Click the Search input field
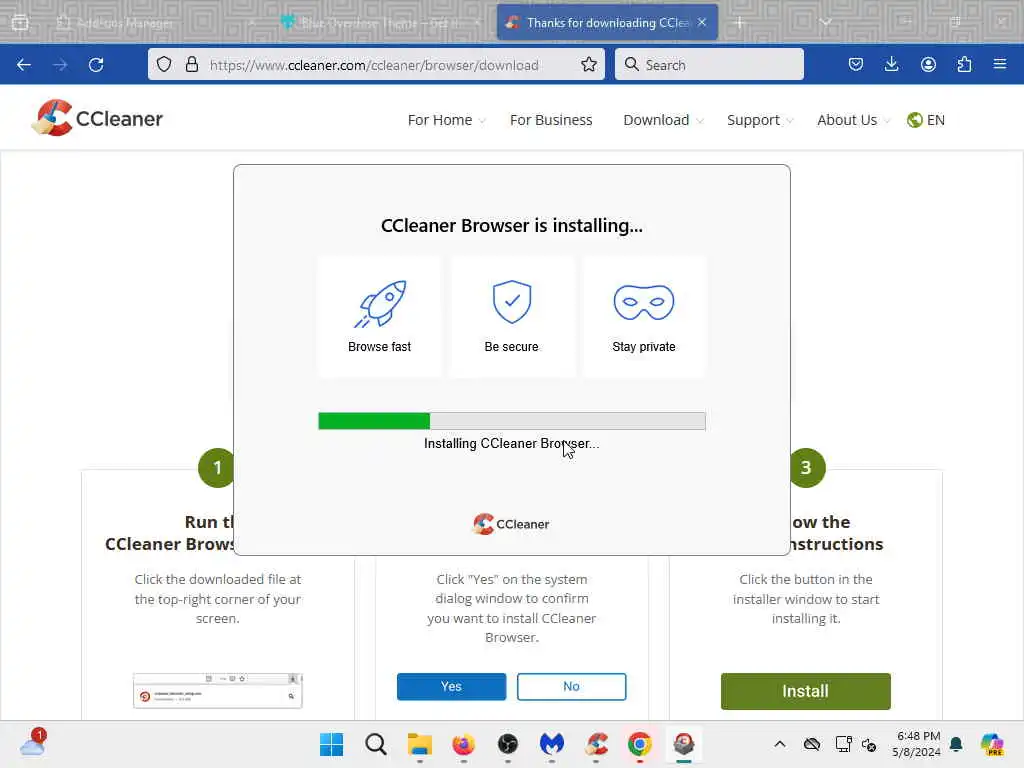Image resolution: width=1024 pixels, height=768 pixels. (x=709, y=65)
